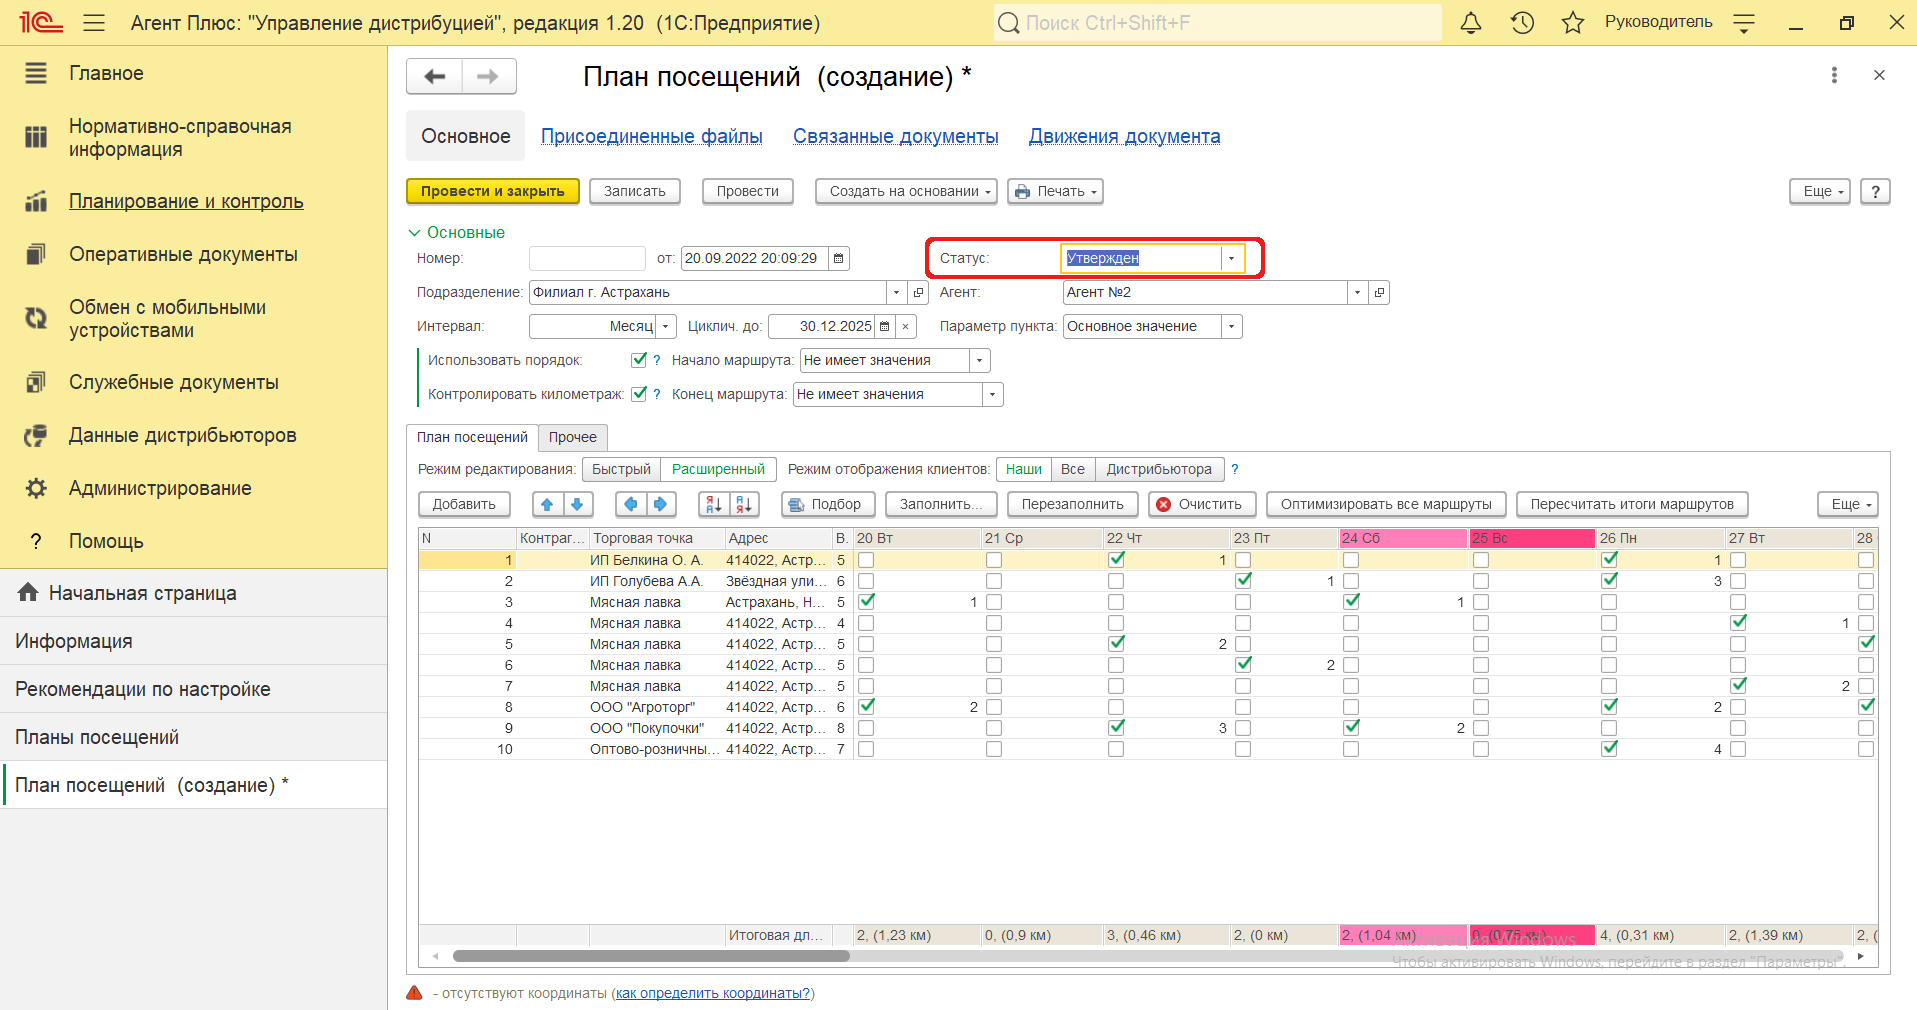
Task: Select Дистрибьютора client display mode
Action: point(1159,469)
